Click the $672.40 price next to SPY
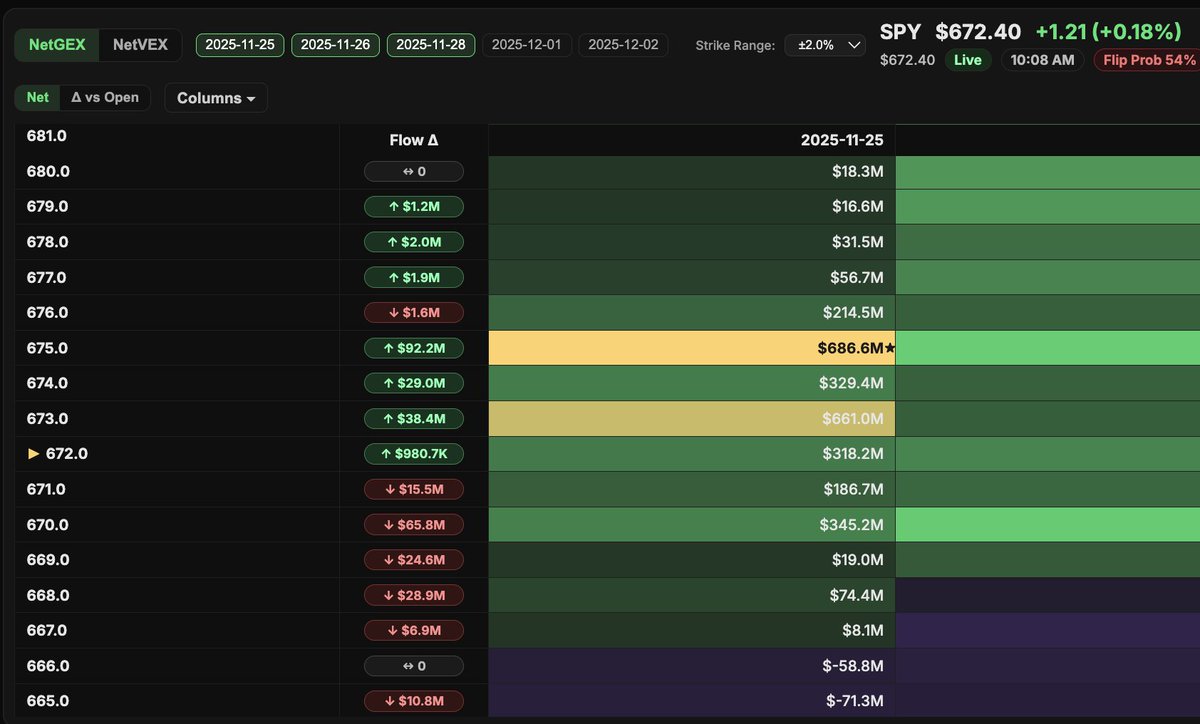Image resolution: width=1200 pixels, height=724 pixels. tap(978, 32)
